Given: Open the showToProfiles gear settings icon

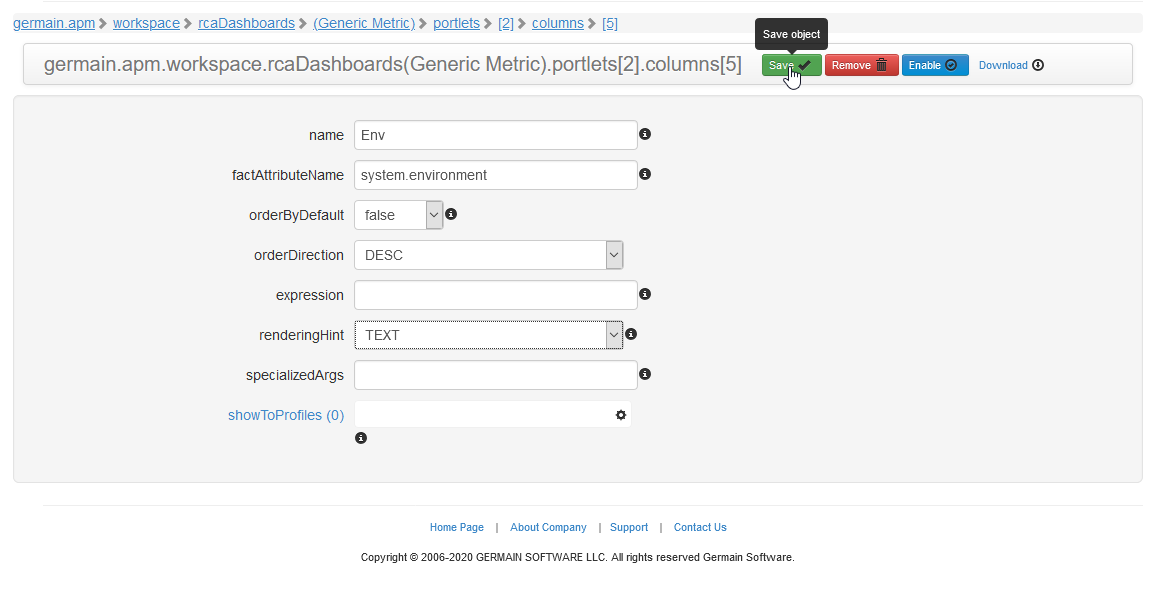Looking at the screenshot, I should pos(621,414).
